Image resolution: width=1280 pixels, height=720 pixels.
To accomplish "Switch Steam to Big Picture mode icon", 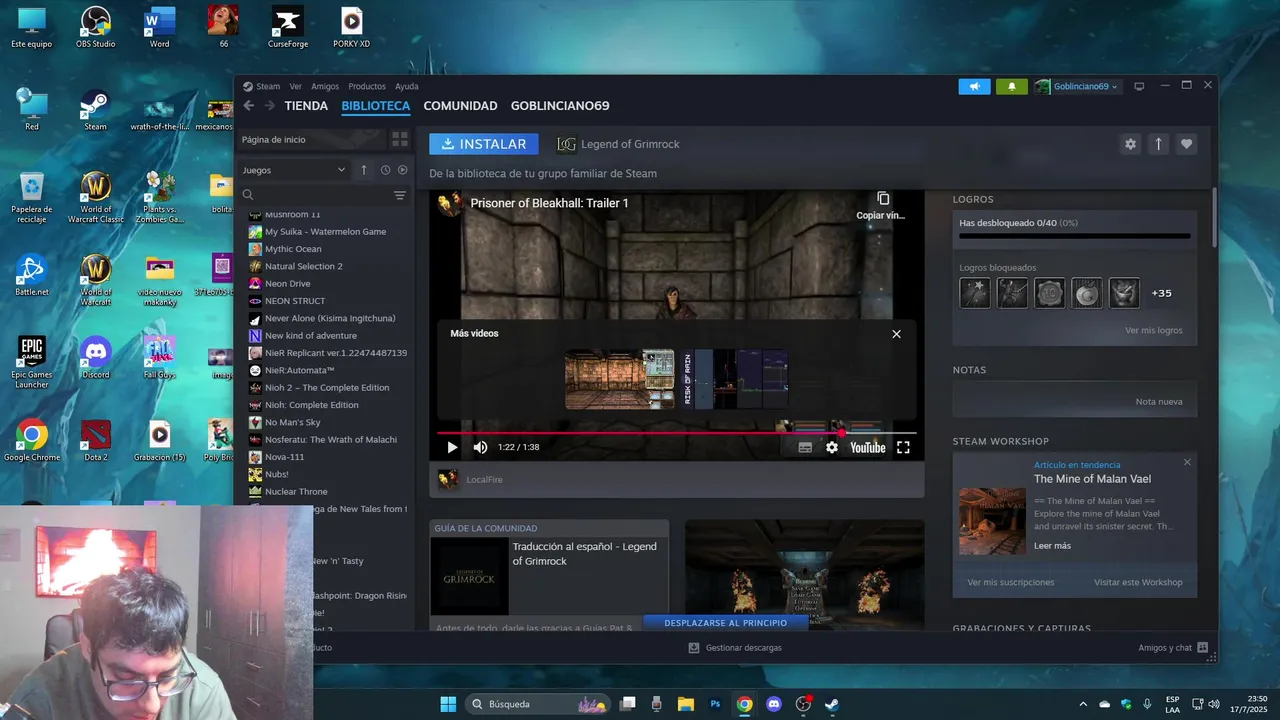I will 1139,87.
